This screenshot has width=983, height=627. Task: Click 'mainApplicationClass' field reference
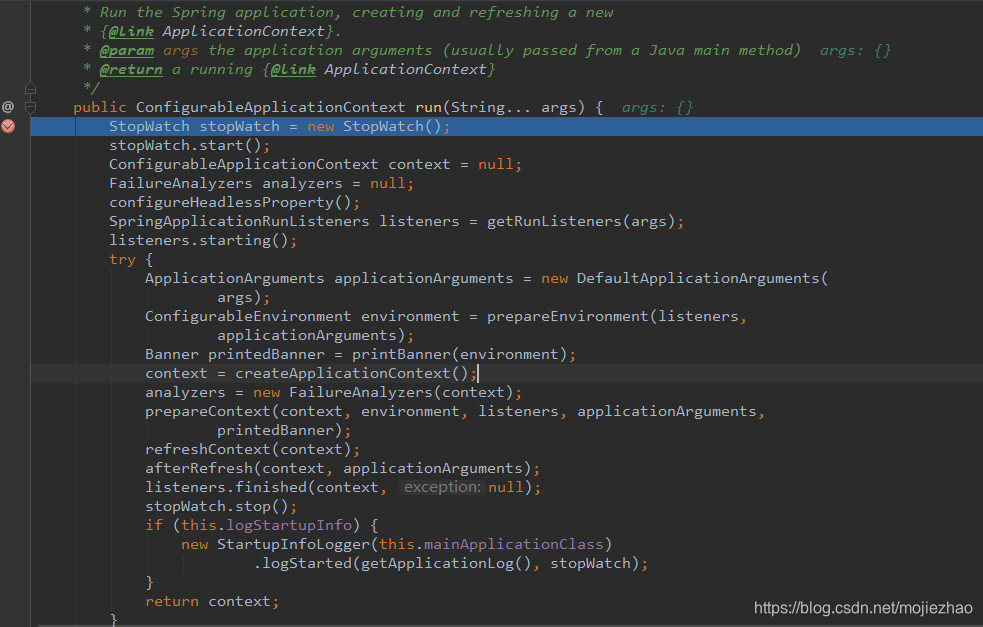(513, 544)
